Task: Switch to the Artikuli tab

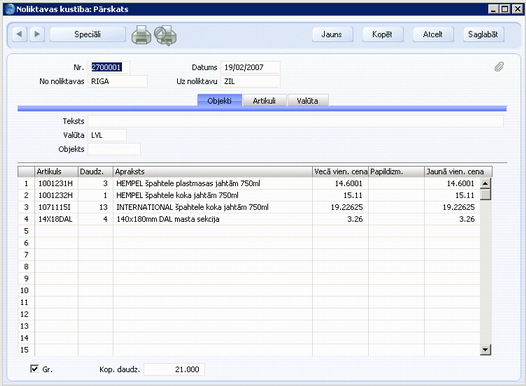Action: pos(264,101)
